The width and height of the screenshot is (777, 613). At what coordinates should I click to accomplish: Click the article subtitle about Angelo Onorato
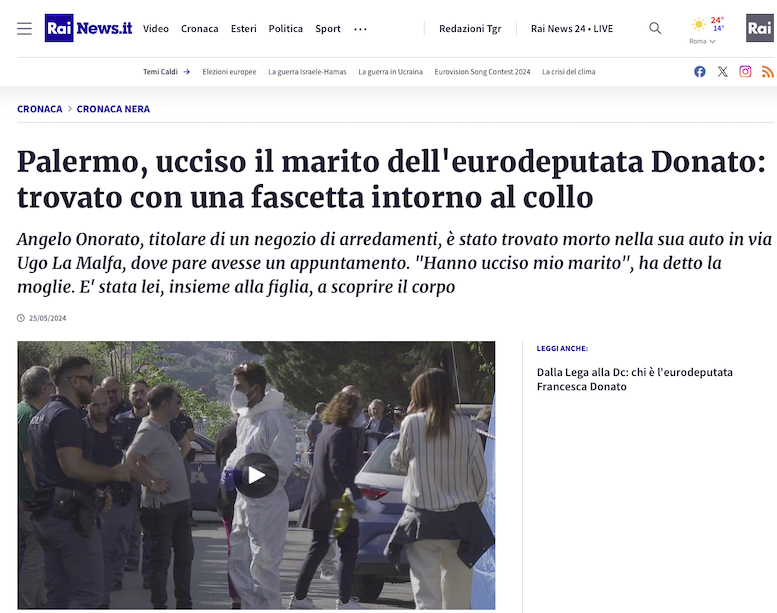[x=394, y=263]
